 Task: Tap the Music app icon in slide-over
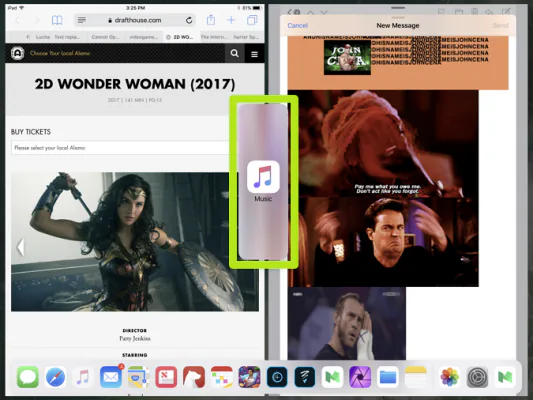pos(263,177)
